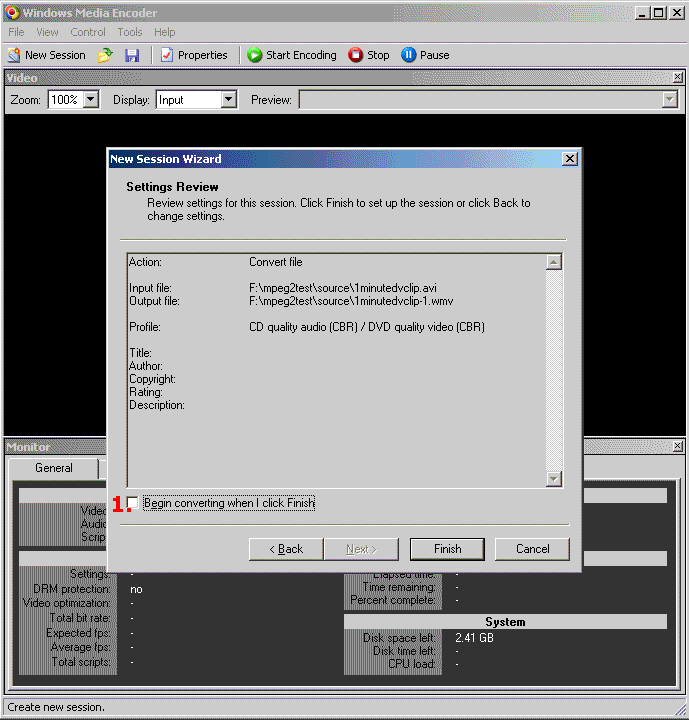Maximize the Windows Media Encoder window
The width and height of the screenshot is (689, 720).
coord(659,13)
